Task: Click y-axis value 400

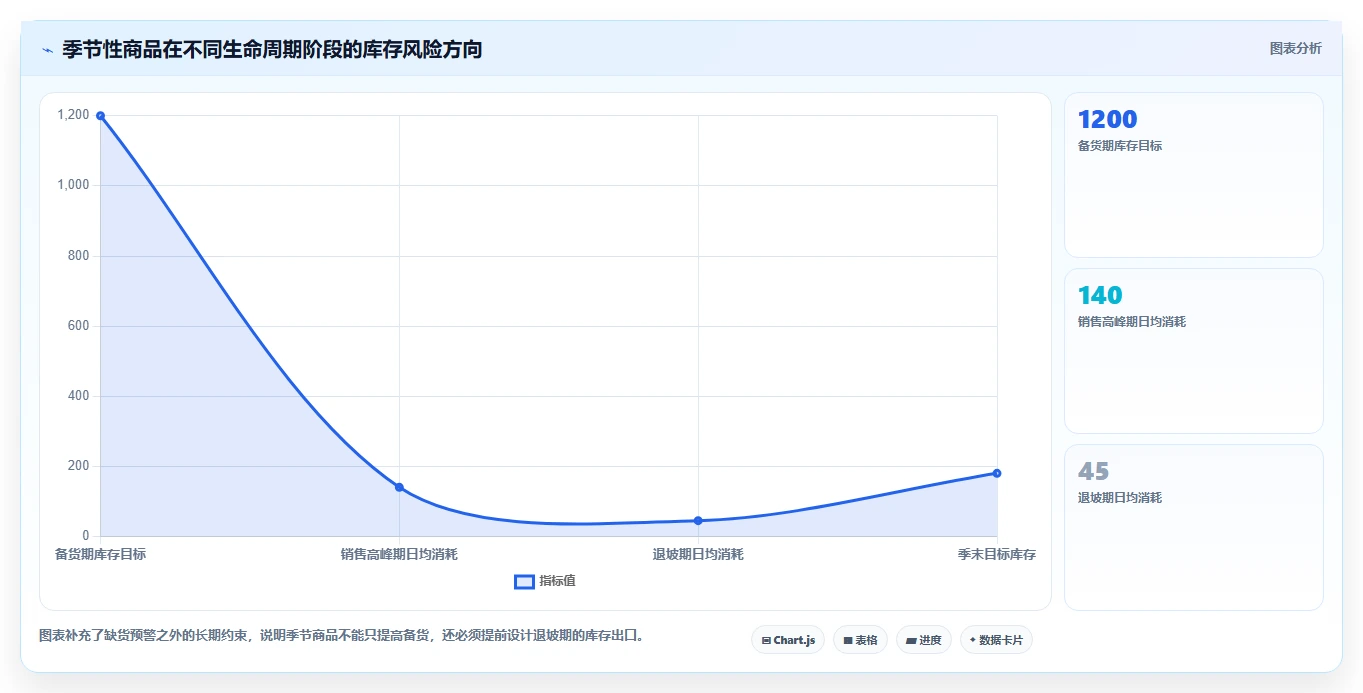Action: pyautogui.click(x=79, y=396)
